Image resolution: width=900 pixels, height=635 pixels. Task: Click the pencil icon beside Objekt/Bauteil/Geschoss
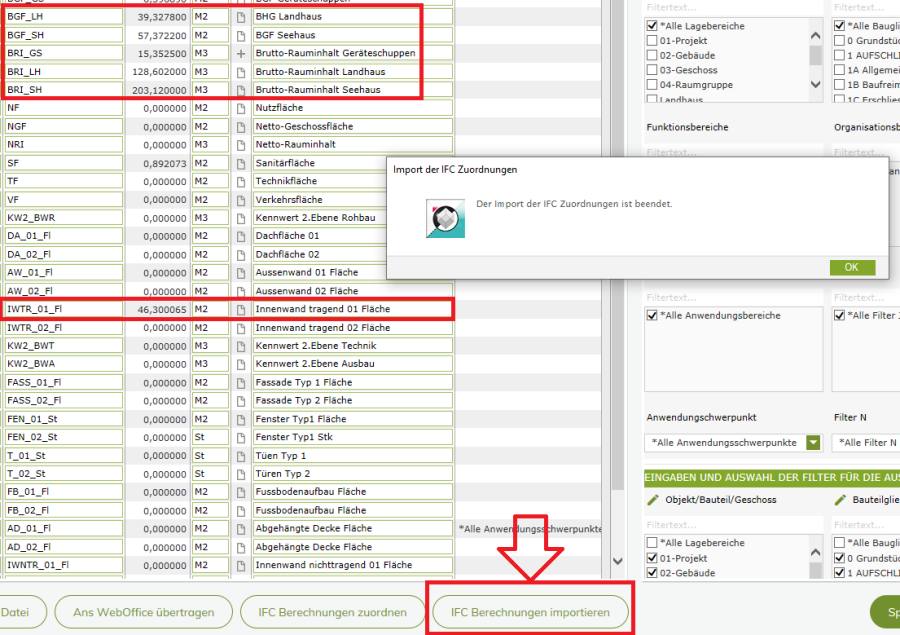coord(654,499)
